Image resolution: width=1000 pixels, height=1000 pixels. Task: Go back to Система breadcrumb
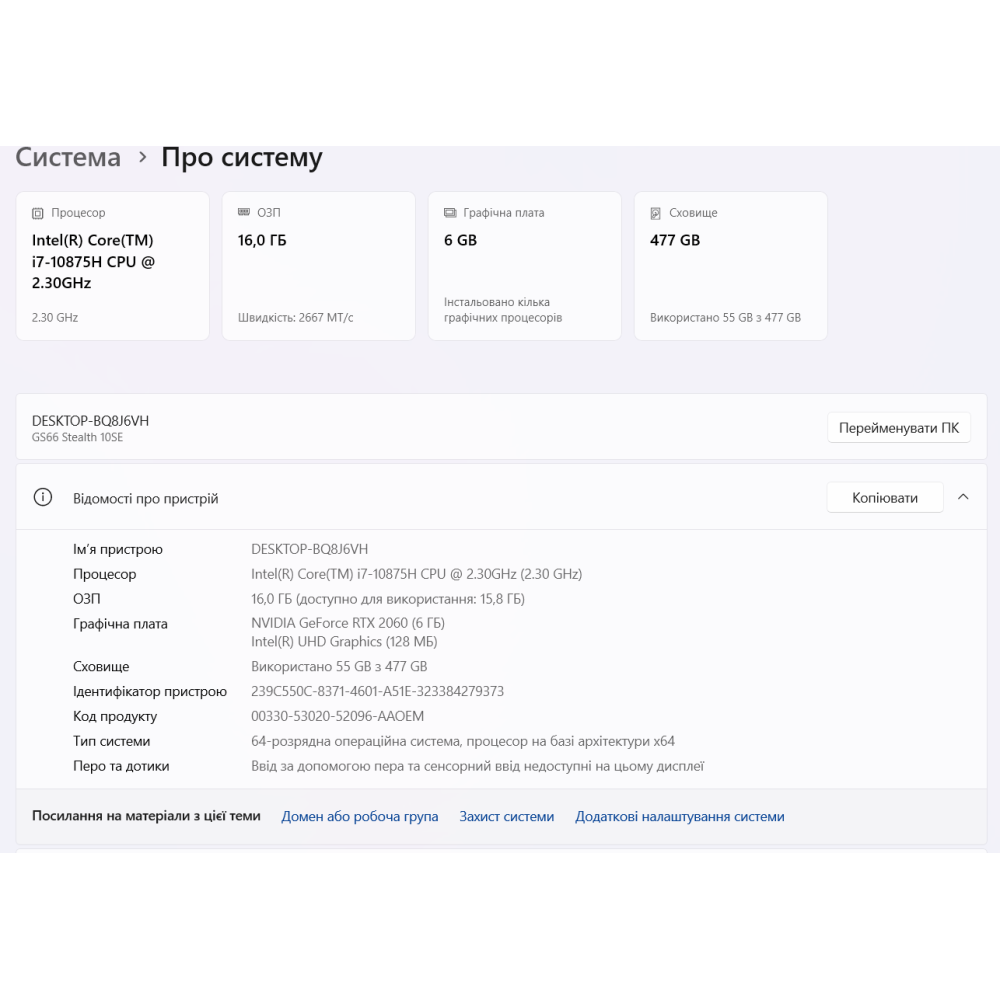[68, 158]
